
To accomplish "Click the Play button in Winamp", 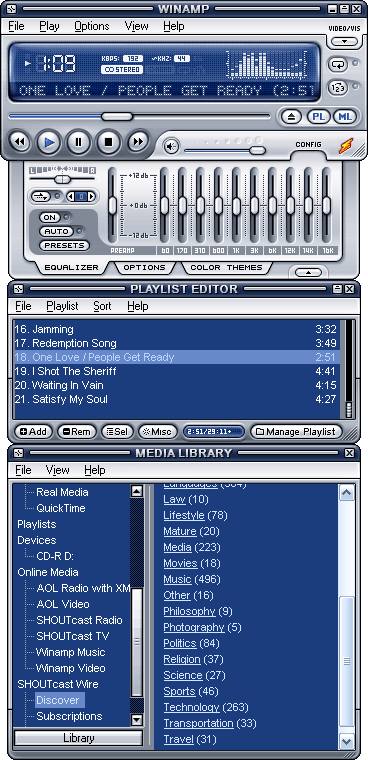I will pyautogui.click(x=49, y=142).
